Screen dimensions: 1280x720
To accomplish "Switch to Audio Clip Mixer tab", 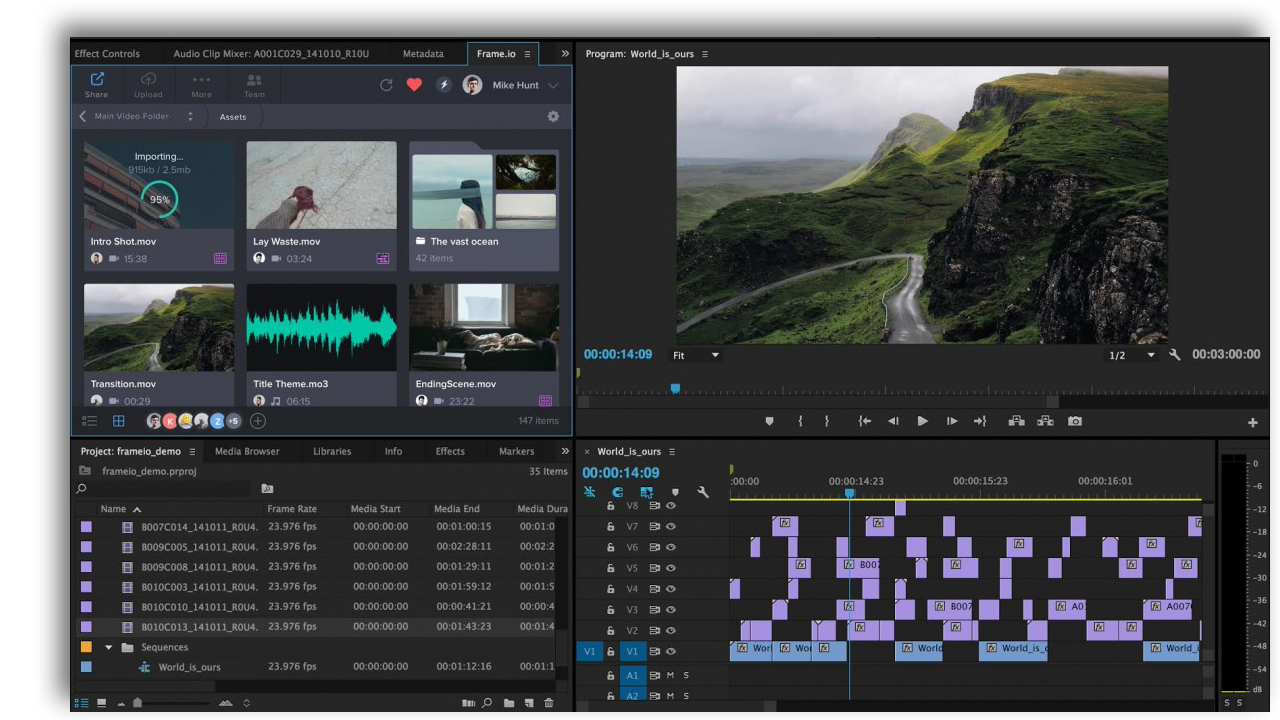I will [x=271, y=54].
